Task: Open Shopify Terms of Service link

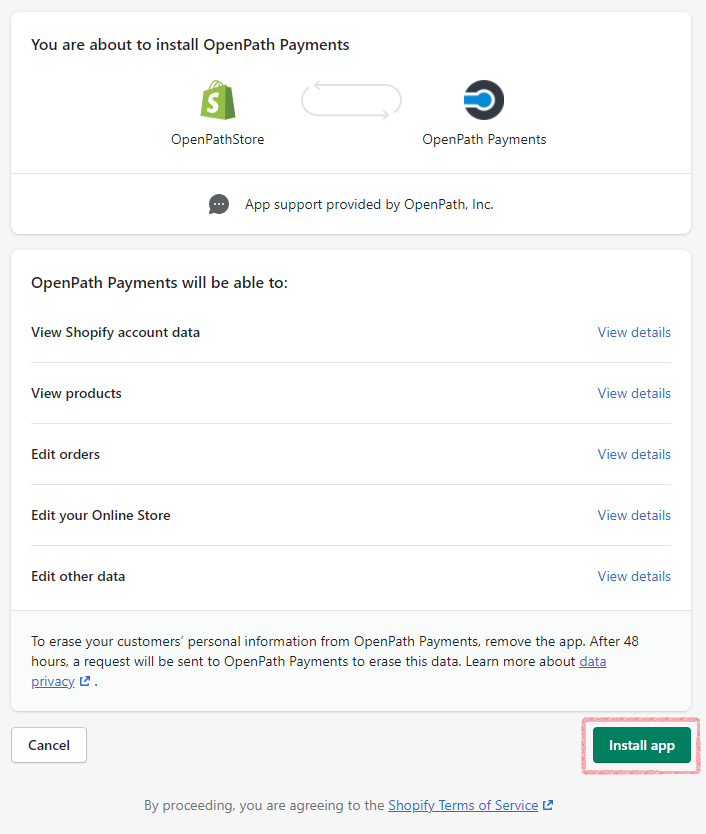Action: [463, 805]
